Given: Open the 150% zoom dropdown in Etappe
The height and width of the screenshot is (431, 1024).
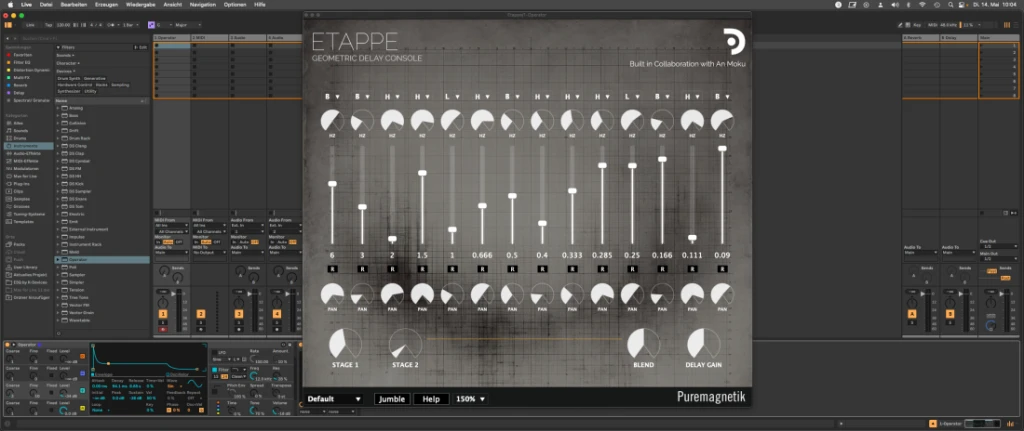Looking at the screenshot, I should 470,398.
